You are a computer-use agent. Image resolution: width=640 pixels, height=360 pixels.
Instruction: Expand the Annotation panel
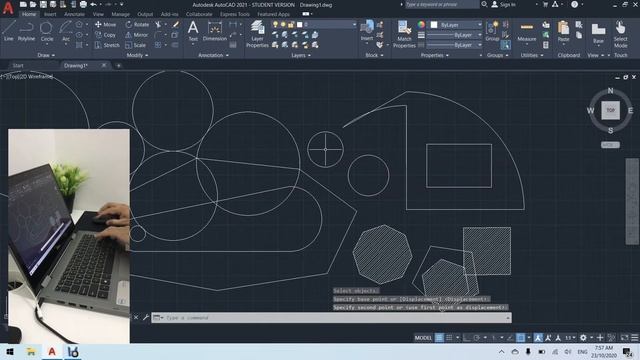213,55
